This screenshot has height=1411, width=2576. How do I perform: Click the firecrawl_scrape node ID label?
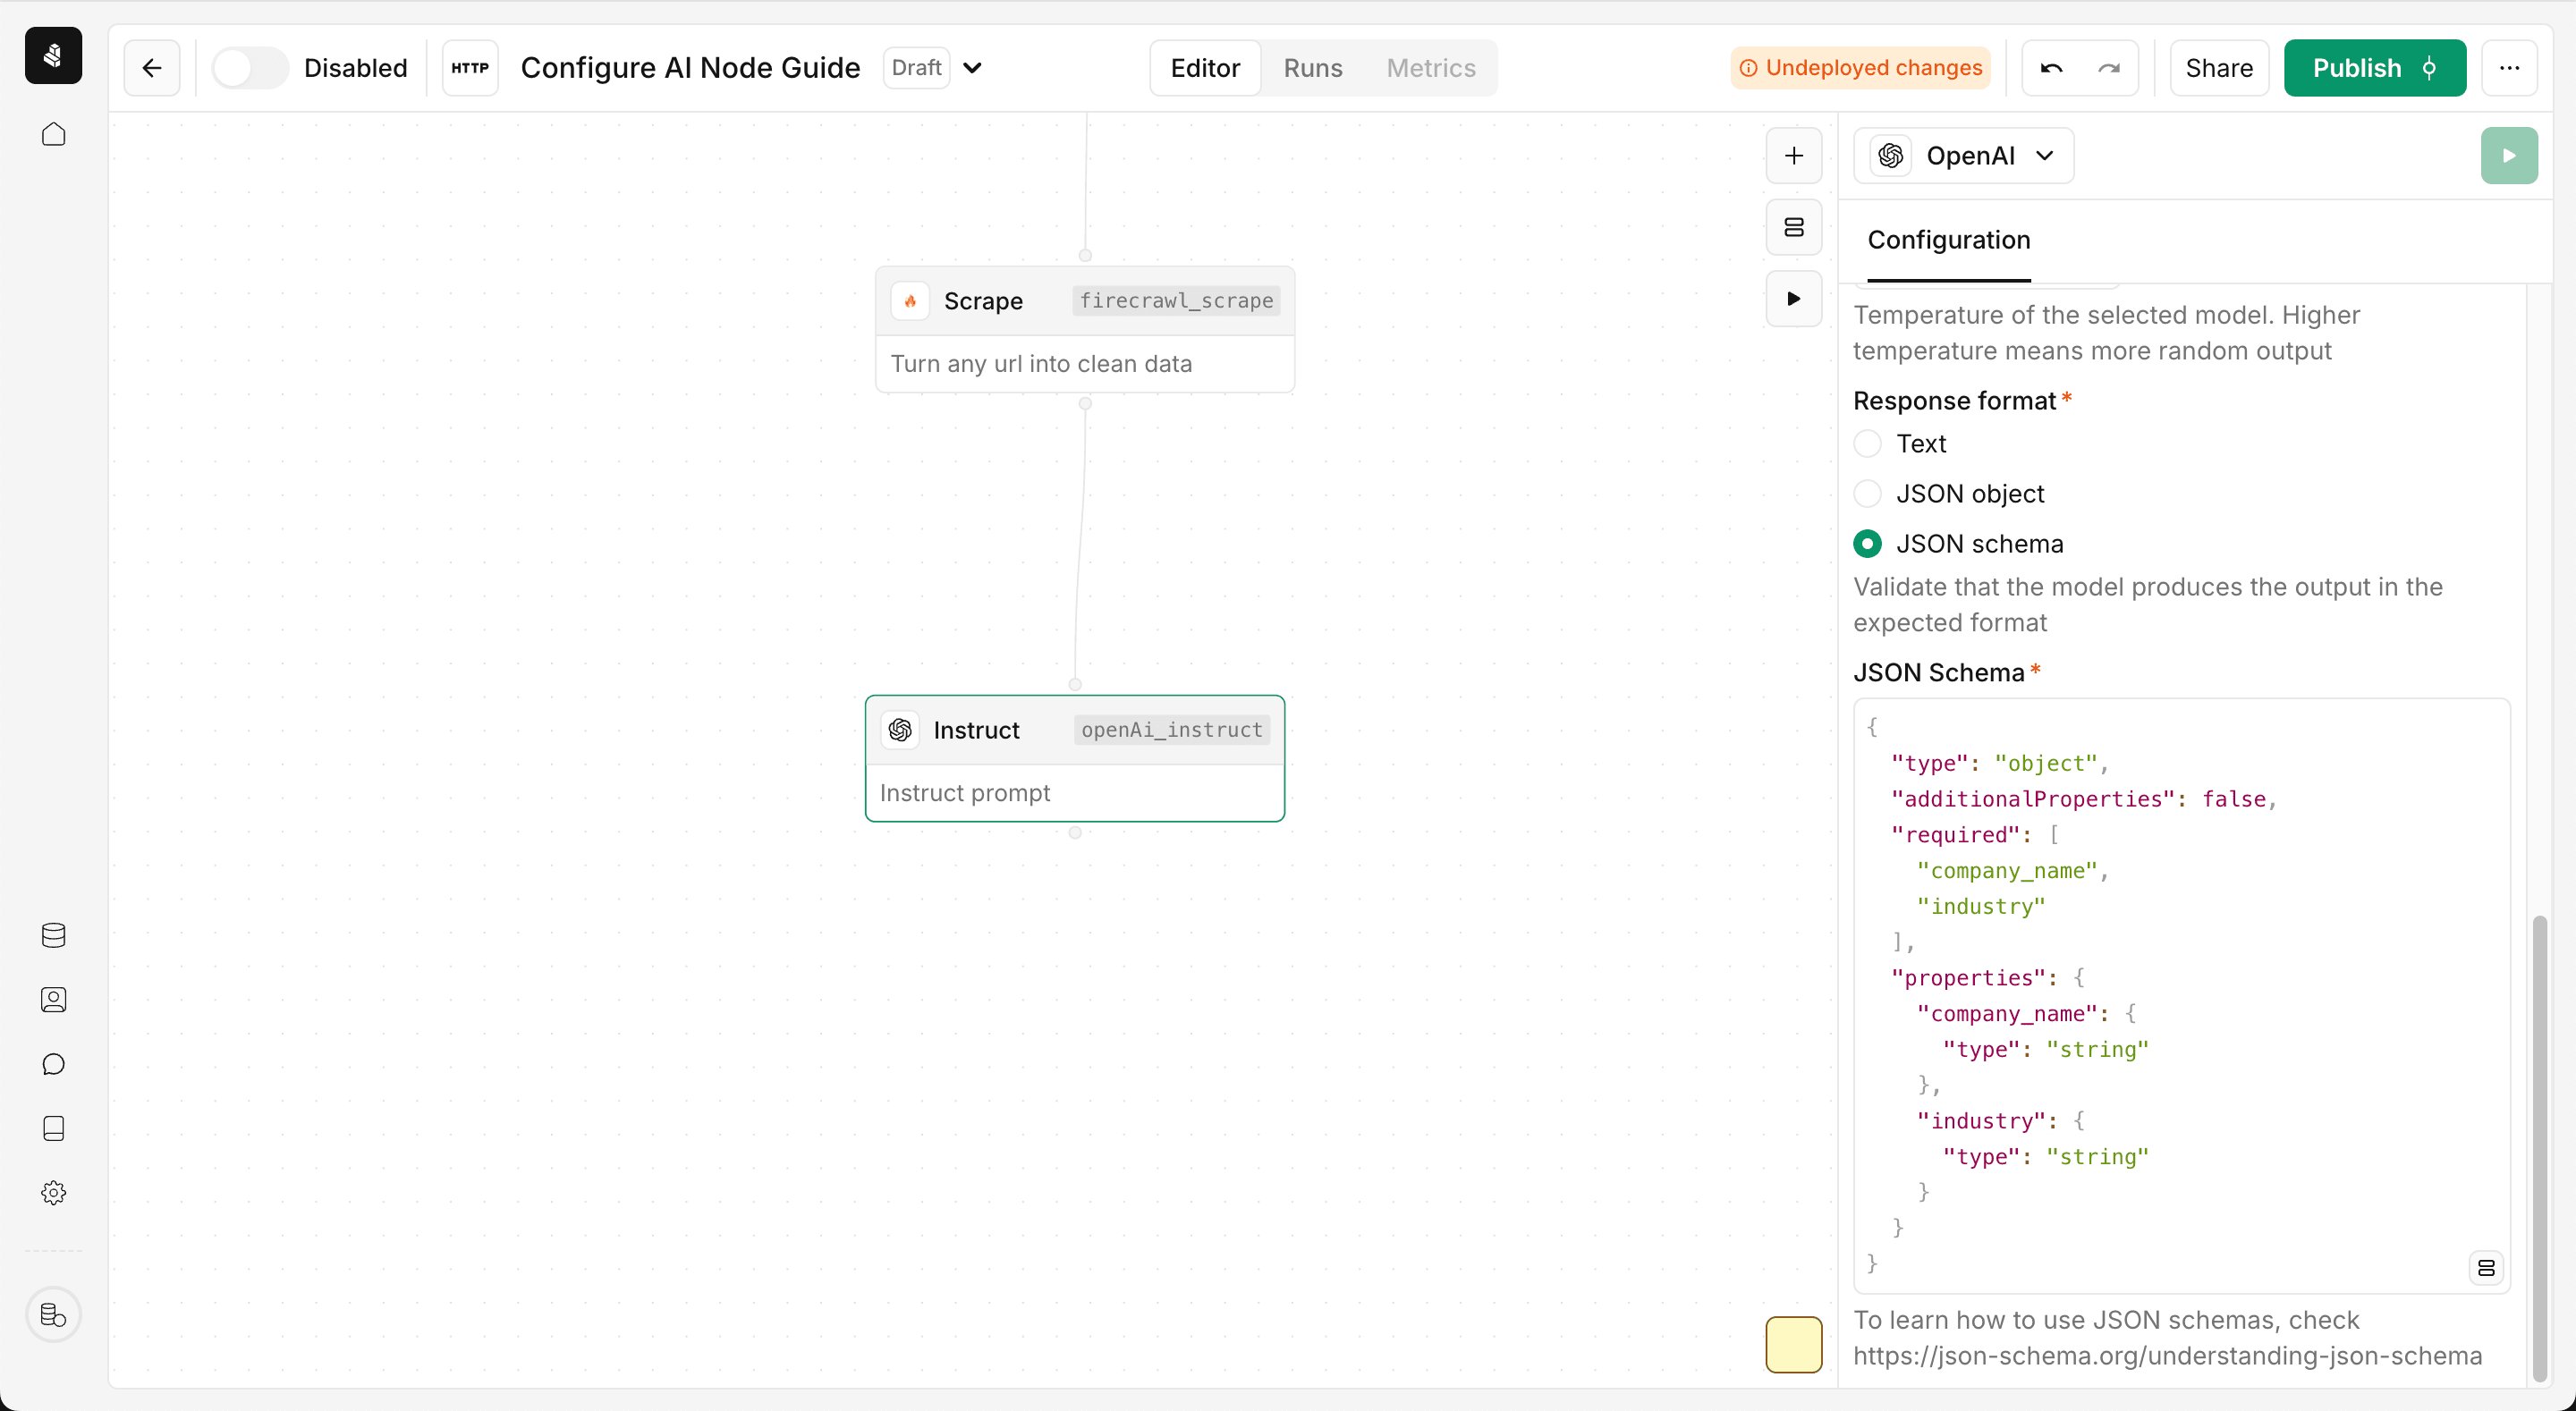click(1176, 301)
